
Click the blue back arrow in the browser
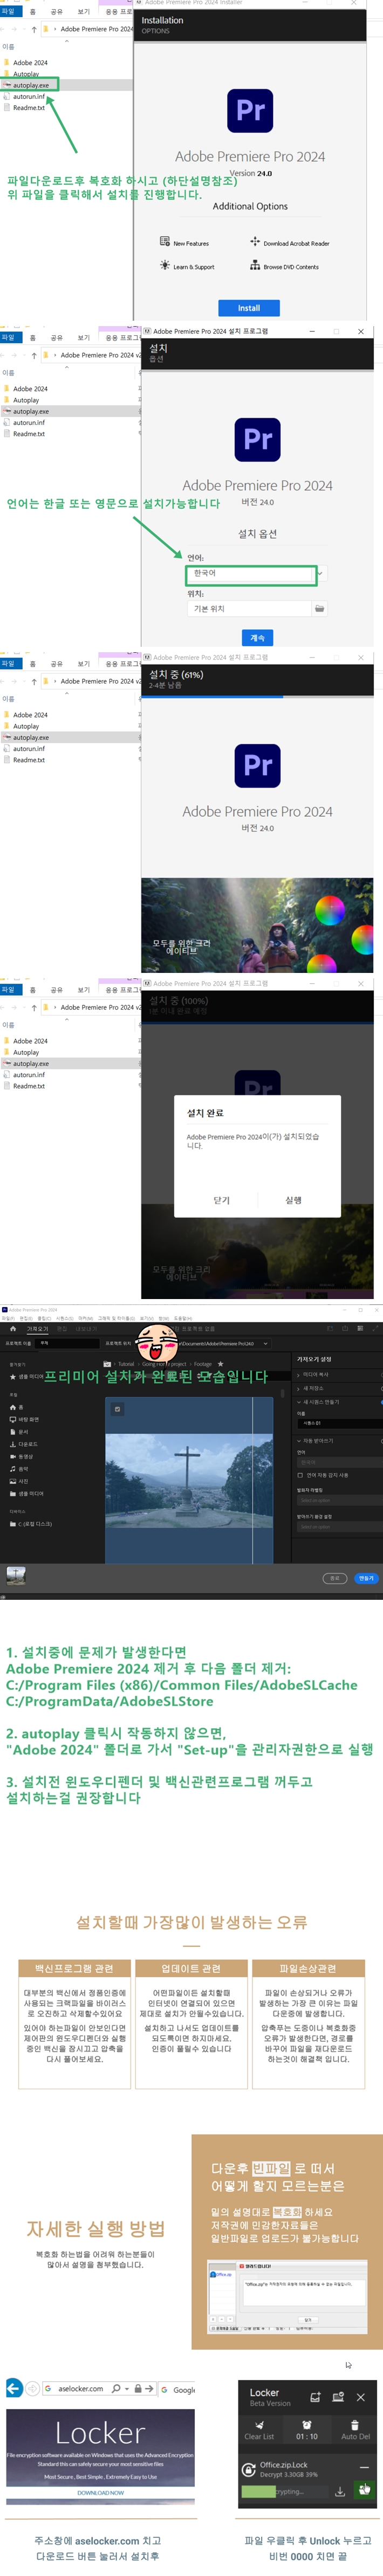click(14, 2388)
